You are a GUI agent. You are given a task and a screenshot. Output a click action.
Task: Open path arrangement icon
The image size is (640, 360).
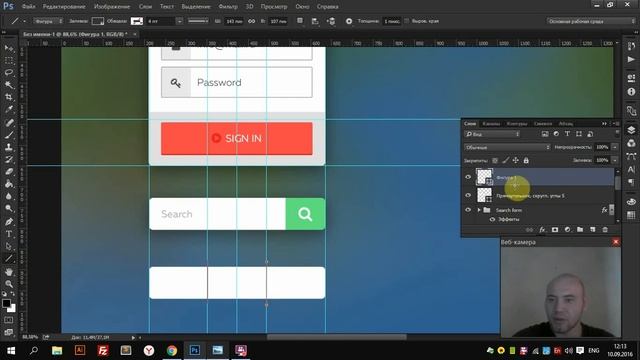(331, 21)
